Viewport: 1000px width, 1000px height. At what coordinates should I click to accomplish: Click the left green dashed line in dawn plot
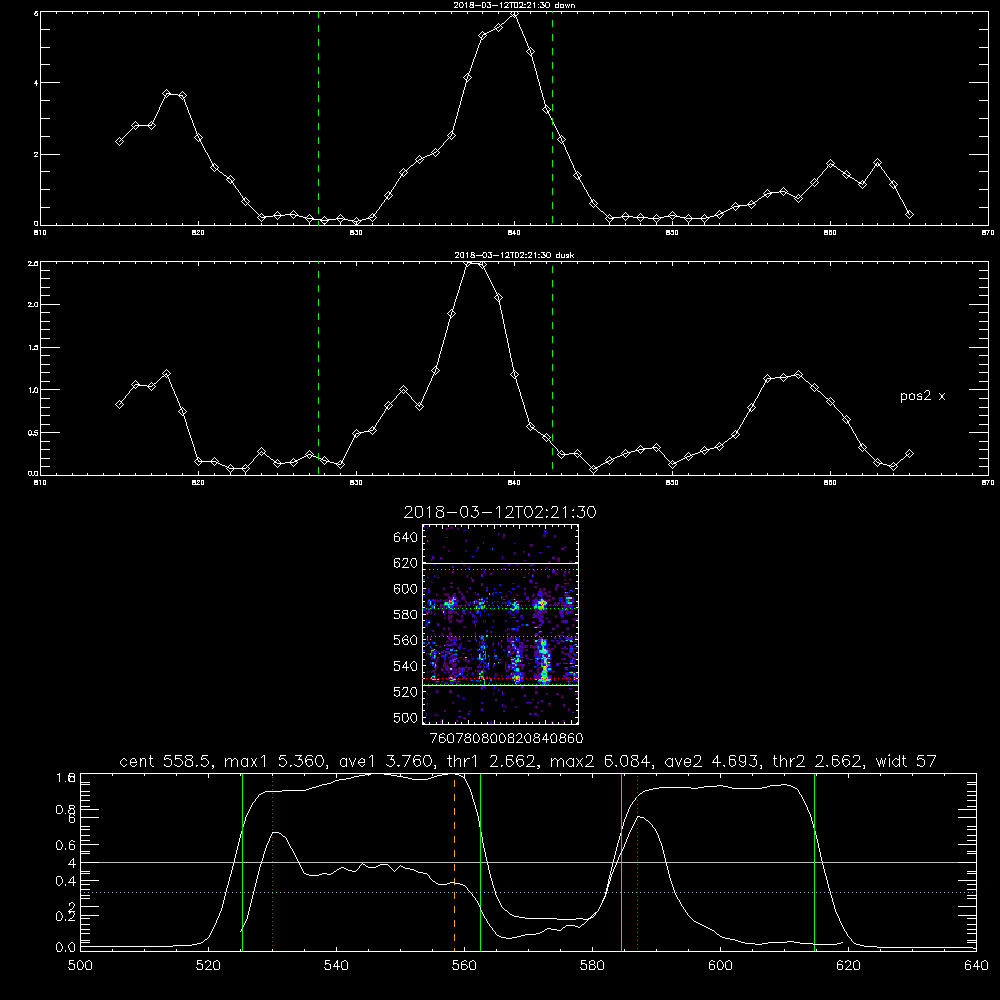click(x=318, y=118)
